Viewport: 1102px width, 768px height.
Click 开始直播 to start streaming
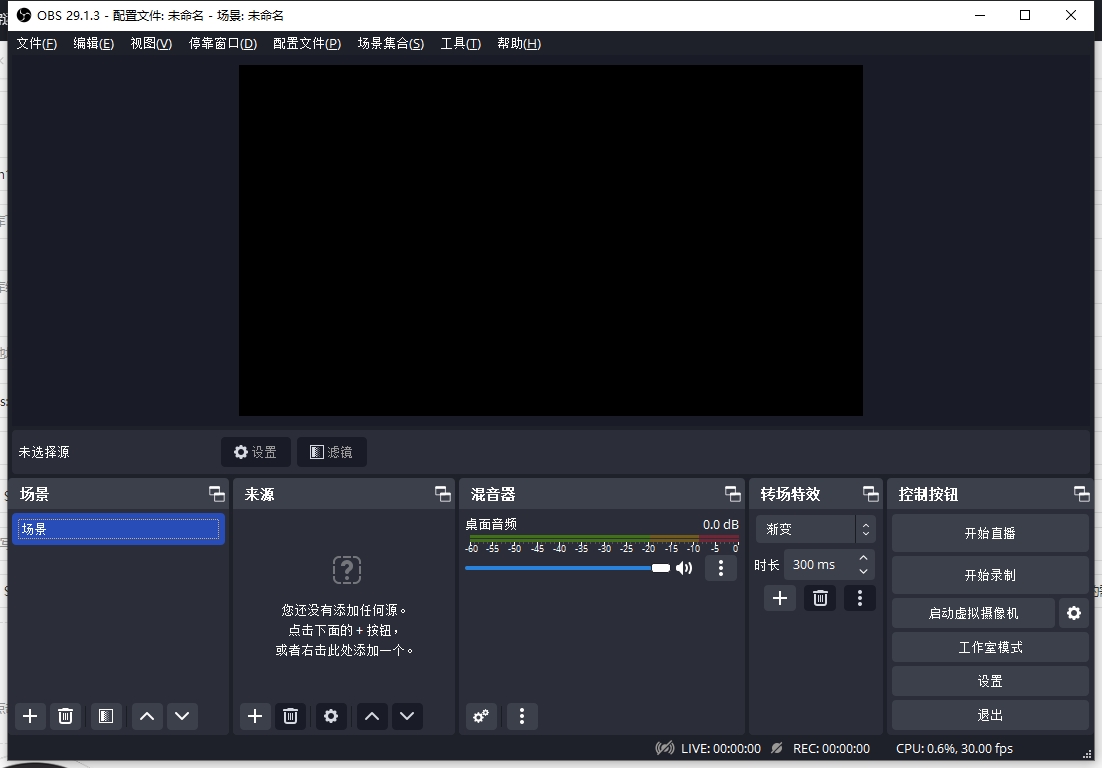990,533
